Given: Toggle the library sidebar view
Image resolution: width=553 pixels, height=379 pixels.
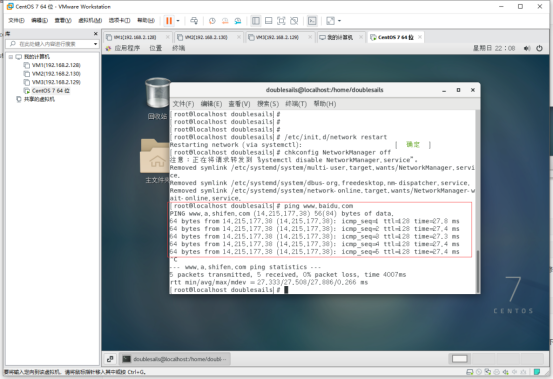Looking at the screenshot, I should pyautogui.click(x=256, y=21).
